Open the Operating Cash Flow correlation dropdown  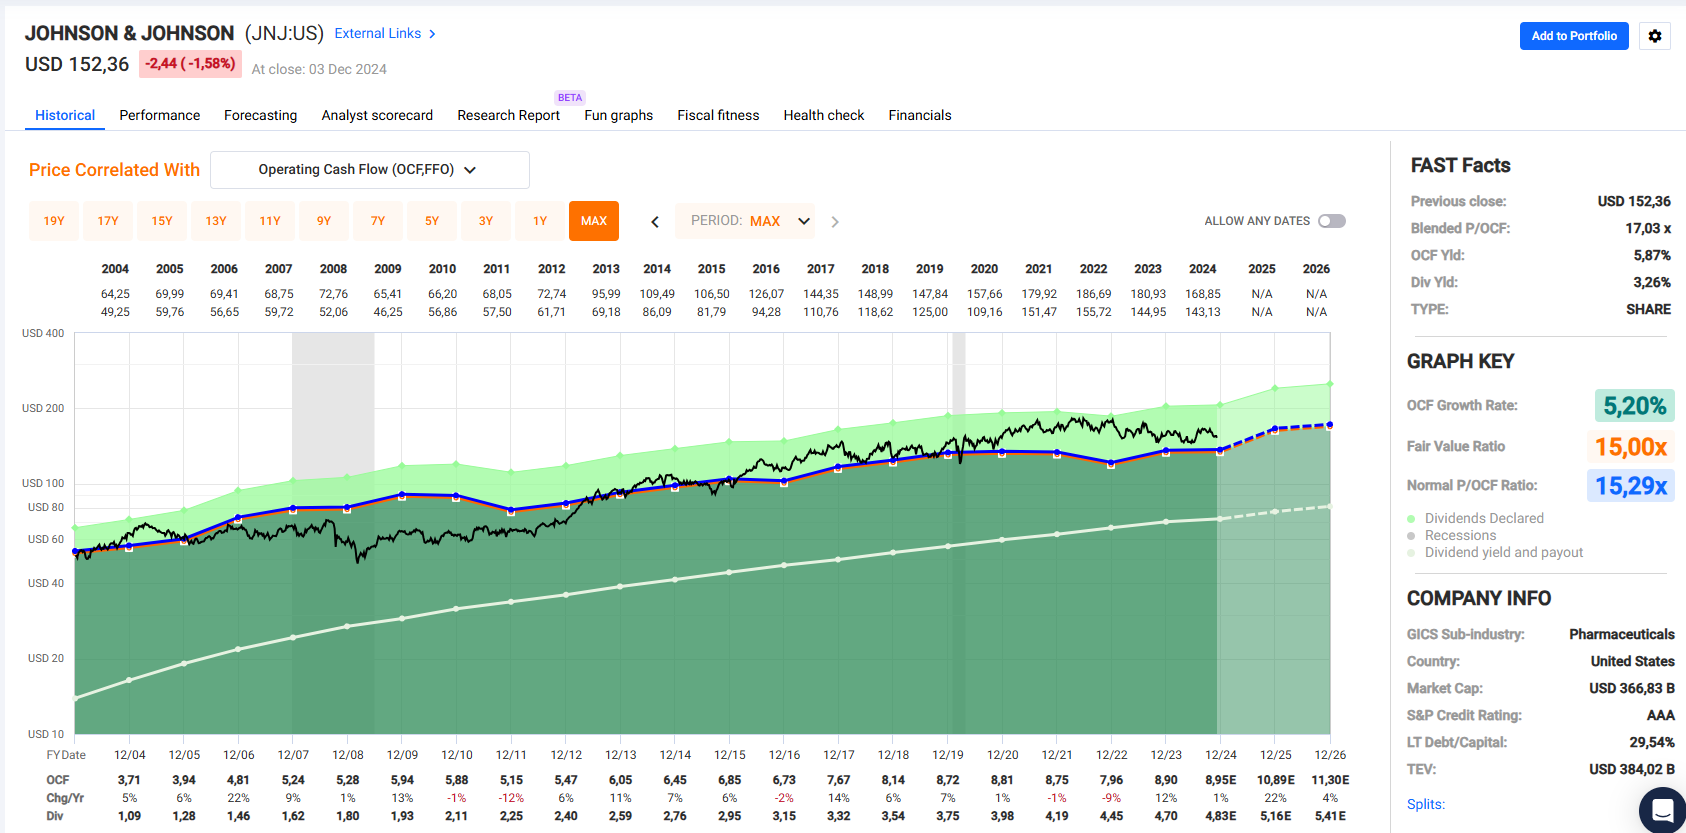point(369,170)
